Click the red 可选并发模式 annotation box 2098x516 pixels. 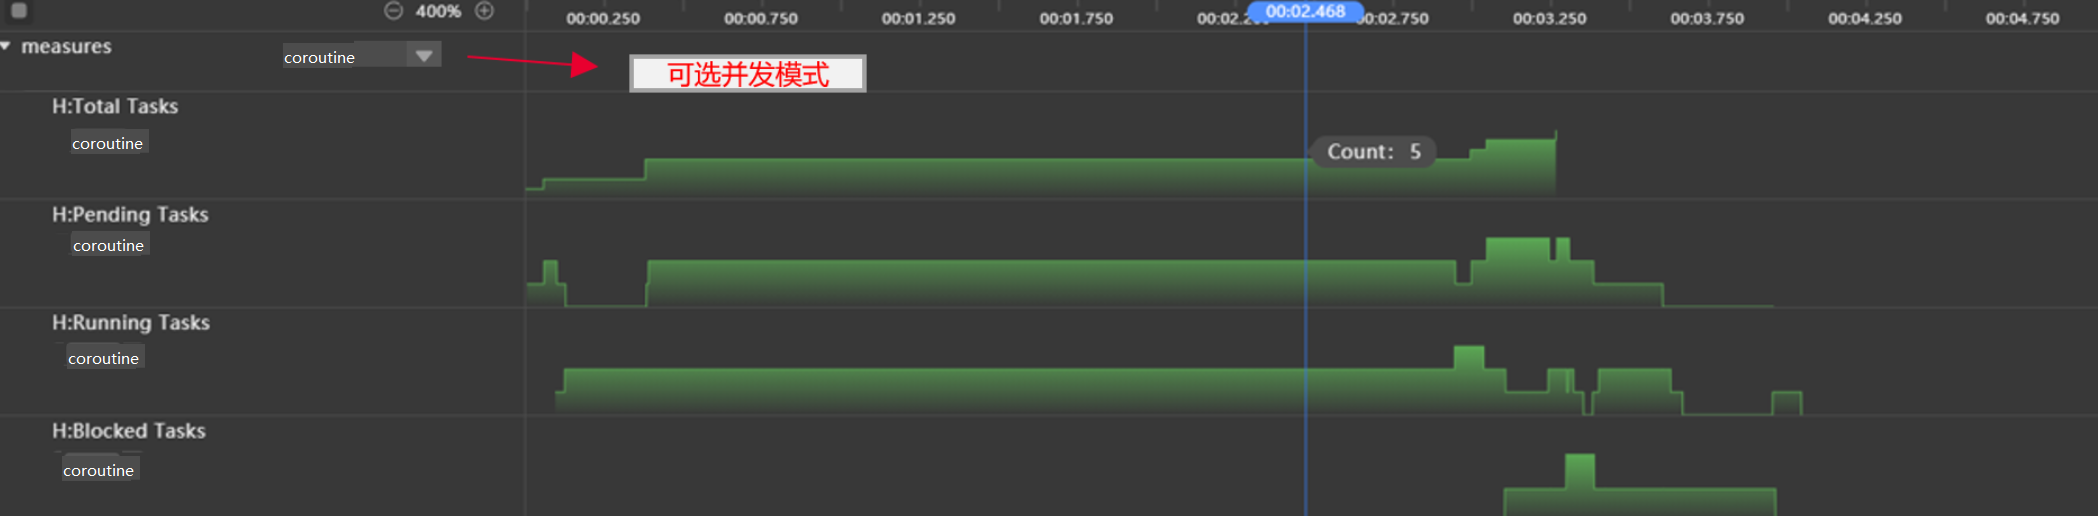point(747,74)
